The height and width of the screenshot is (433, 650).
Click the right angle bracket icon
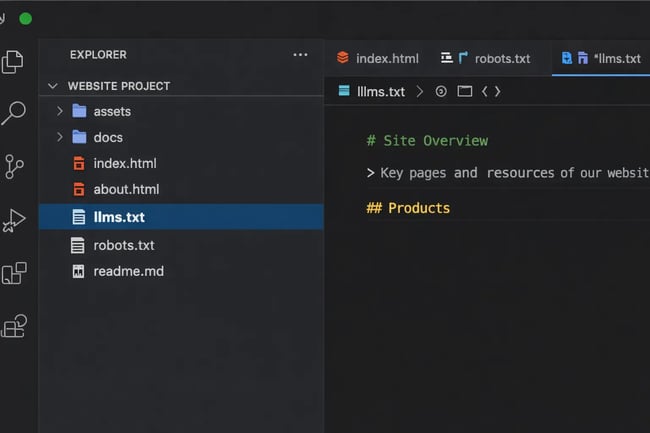coord(497,91)
